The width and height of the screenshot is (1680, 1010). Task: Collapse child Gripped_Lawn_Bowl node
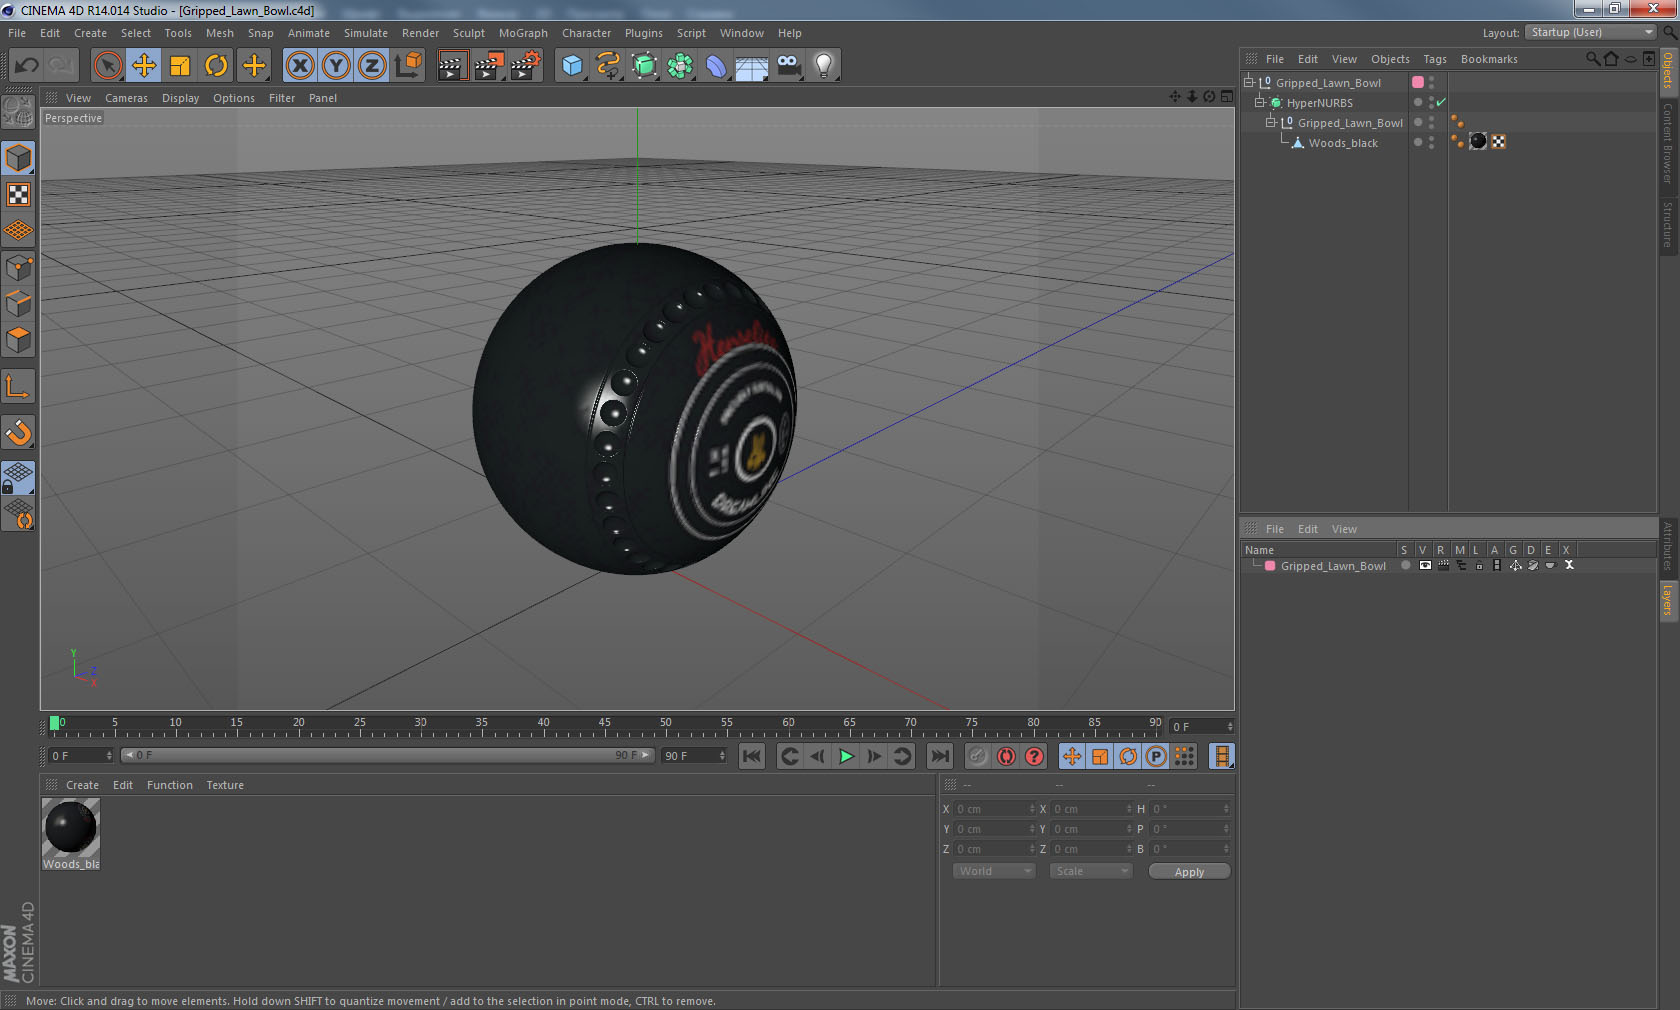click(1271, 122)
